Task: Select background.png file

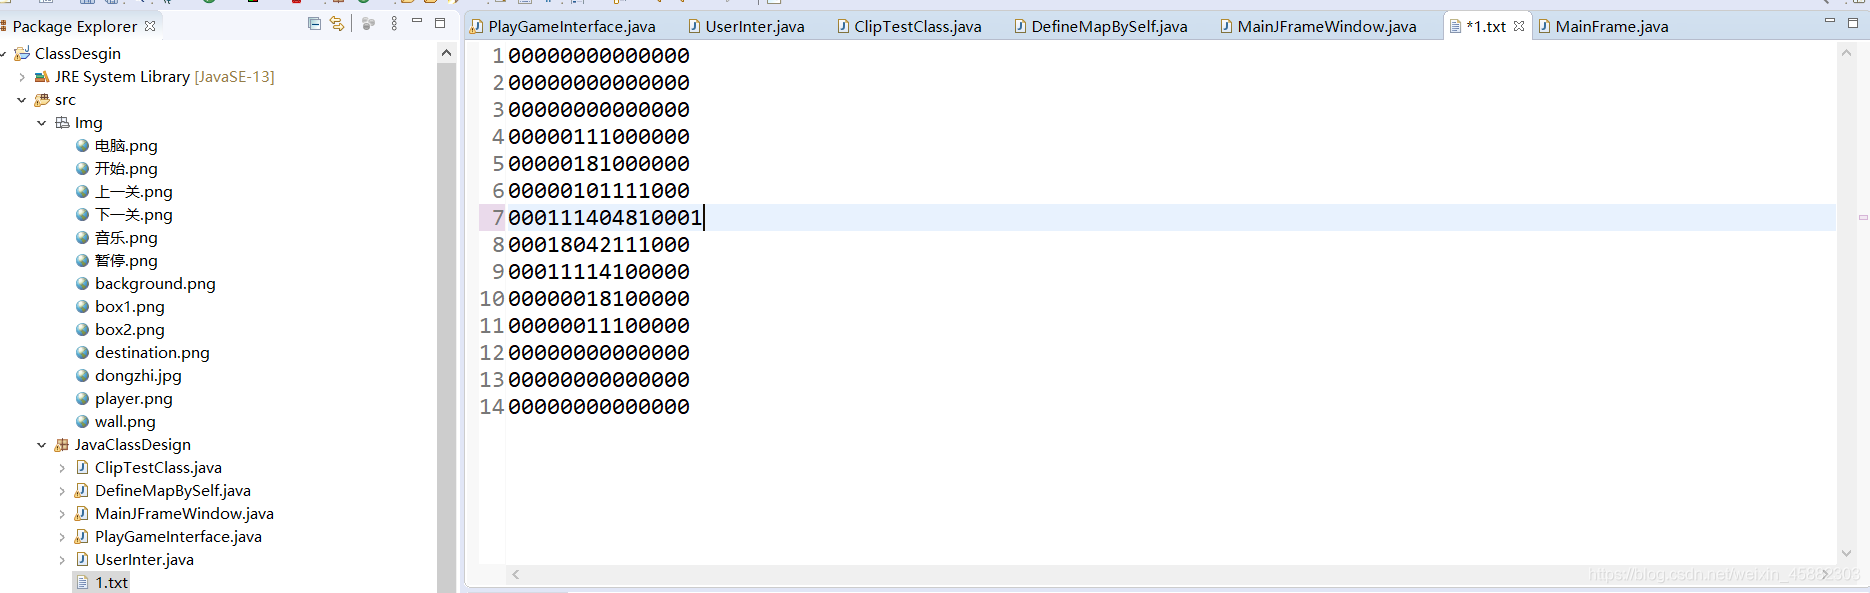Action: point(155,284)
